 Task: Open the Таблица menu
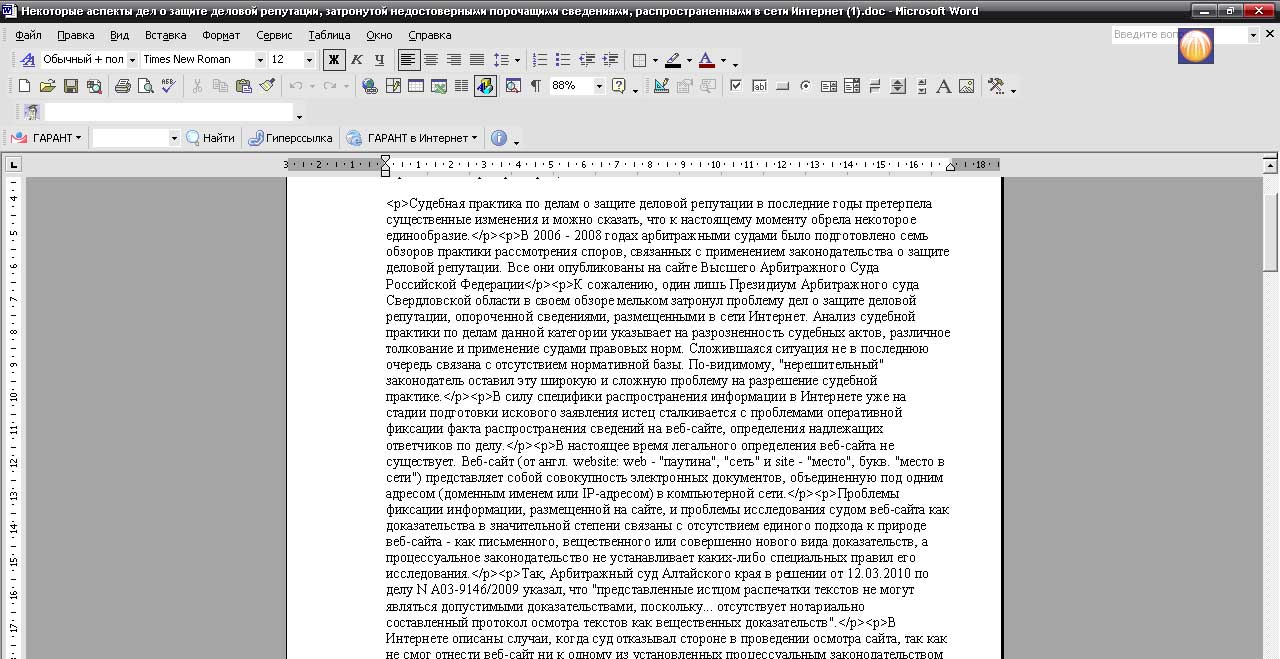point(329,35)
